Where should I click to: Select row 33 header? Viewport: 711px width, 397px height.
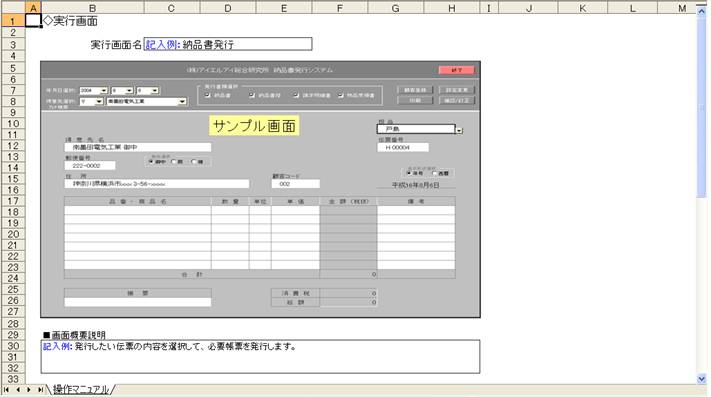(13, 379)
